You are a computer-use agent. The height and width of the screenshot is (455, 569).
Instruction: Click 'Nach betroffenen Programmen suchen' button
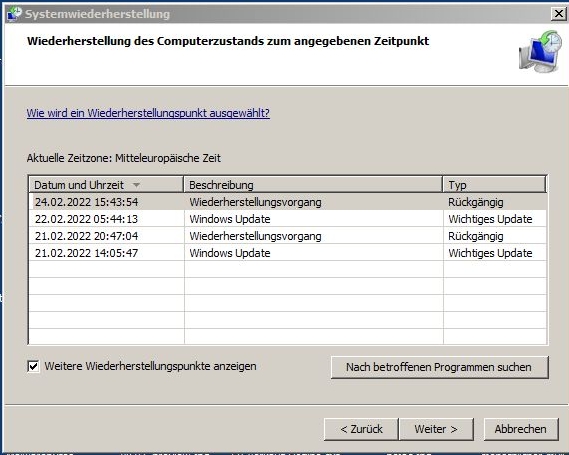pyautogui.click(x=439, y=367)
